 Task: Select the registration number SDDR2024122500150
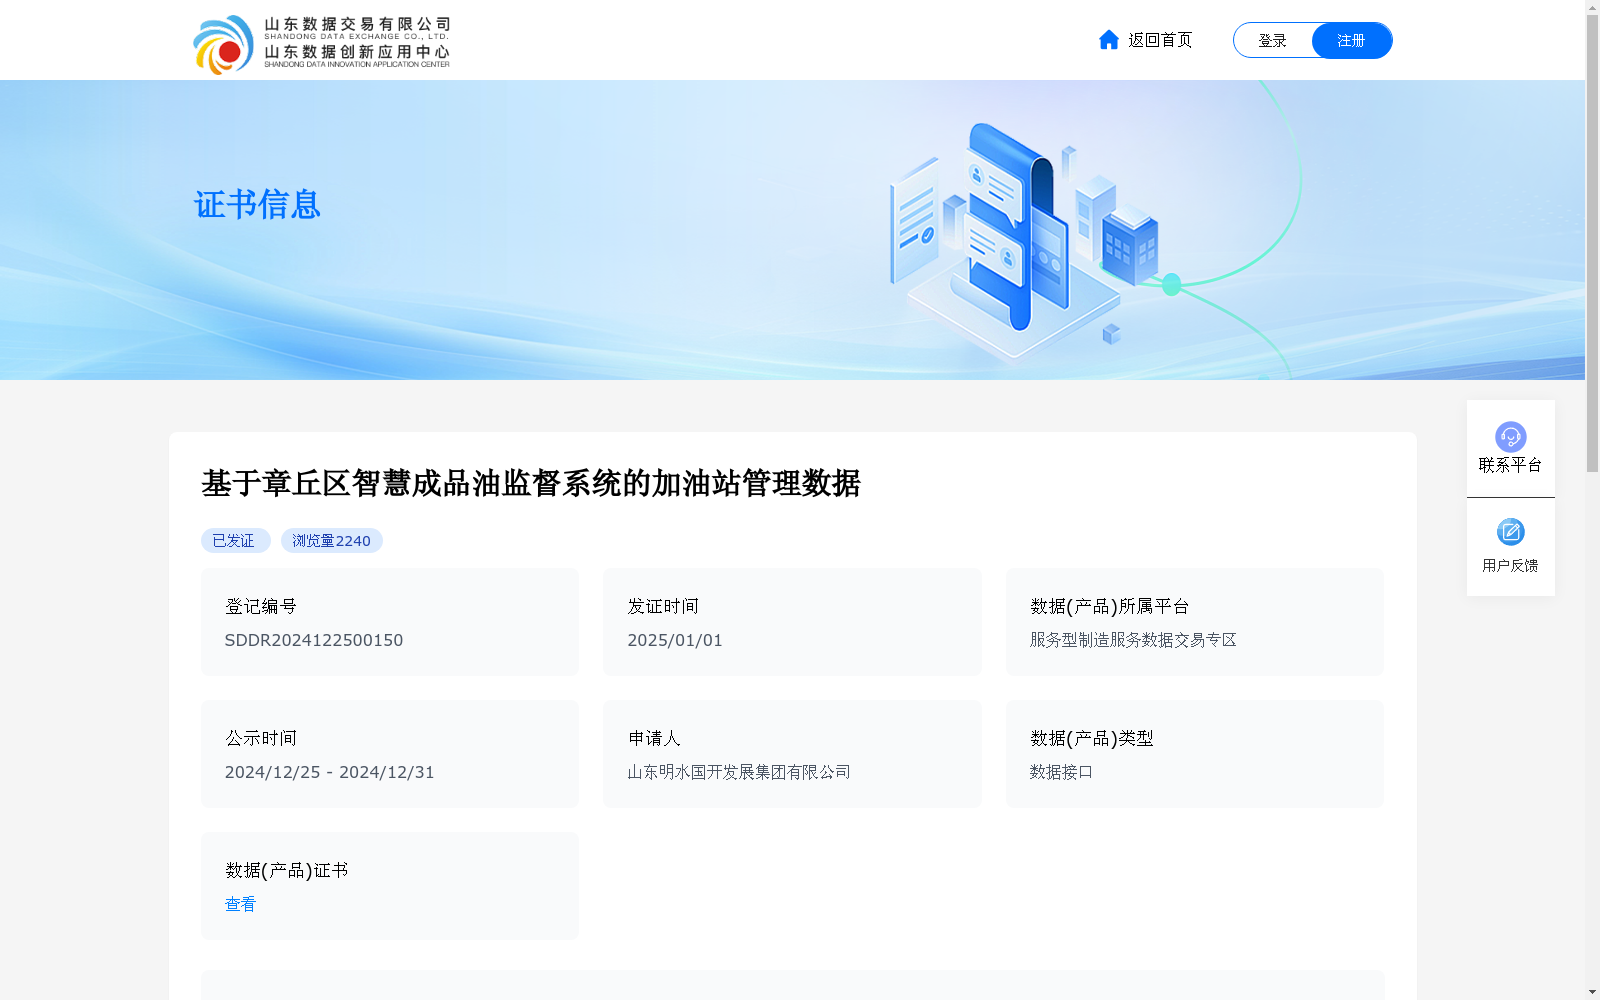point(314,640)
